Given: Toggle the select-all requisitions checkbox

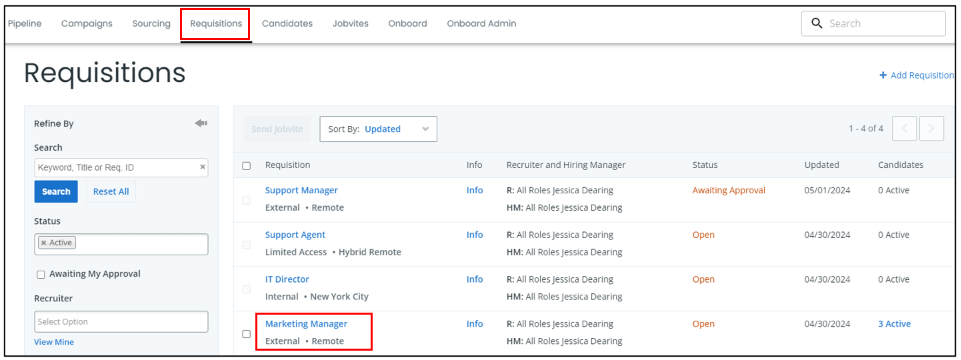Looking at the screenshot, I should (x=246, y=166).
